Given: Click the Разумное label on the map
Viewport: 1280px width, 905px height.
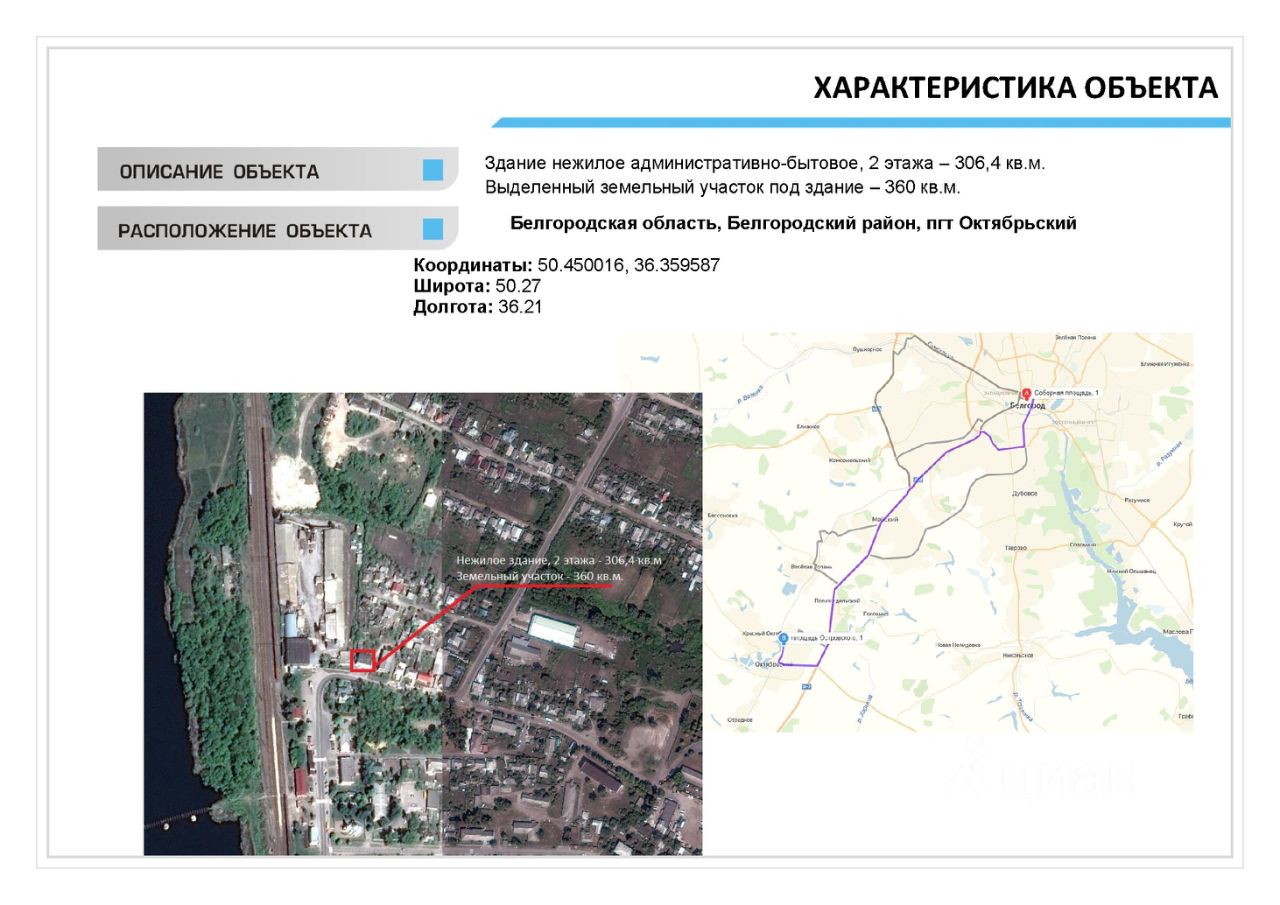Looking at the screenshot, I should [1137, 500].
